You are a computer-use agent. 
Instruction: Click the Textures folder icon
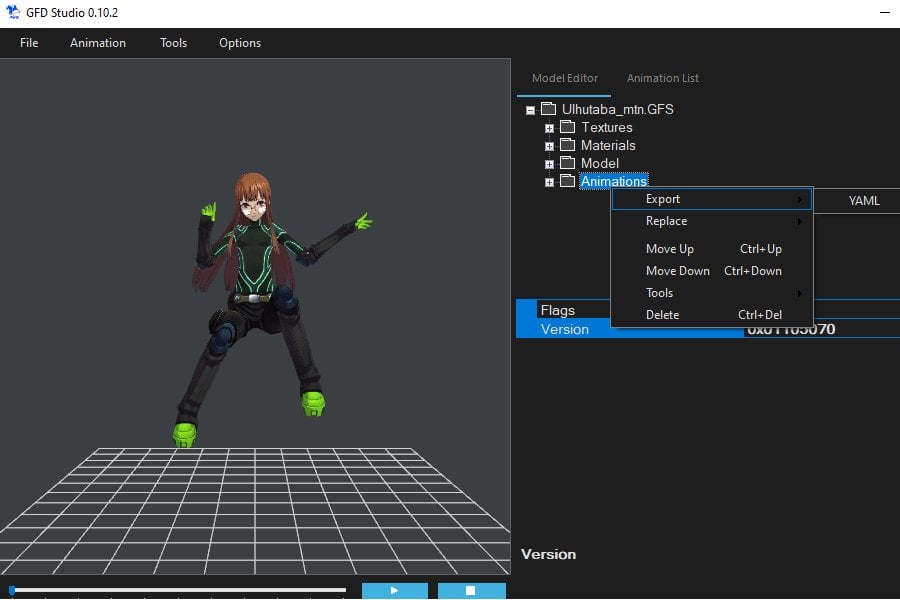pos(568,126)
